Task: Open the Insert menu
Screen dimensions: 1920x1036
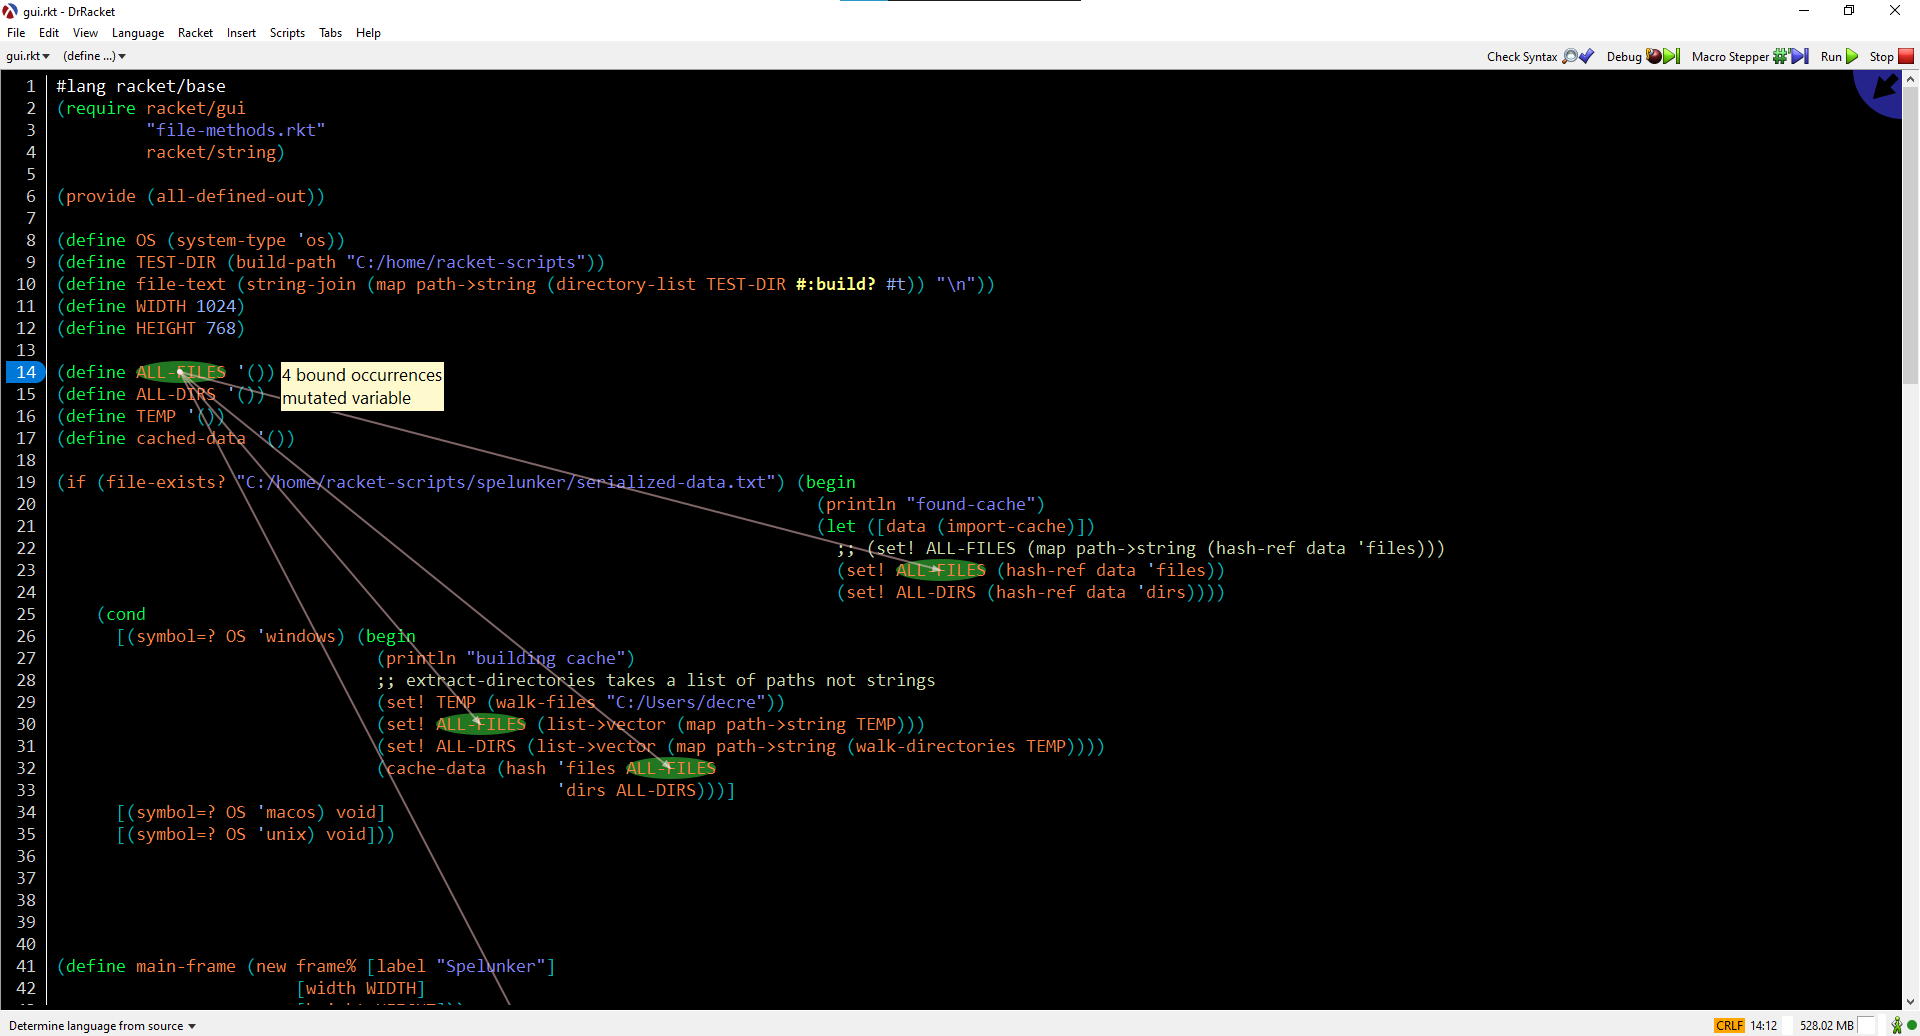Action: (x=241, y=32)
